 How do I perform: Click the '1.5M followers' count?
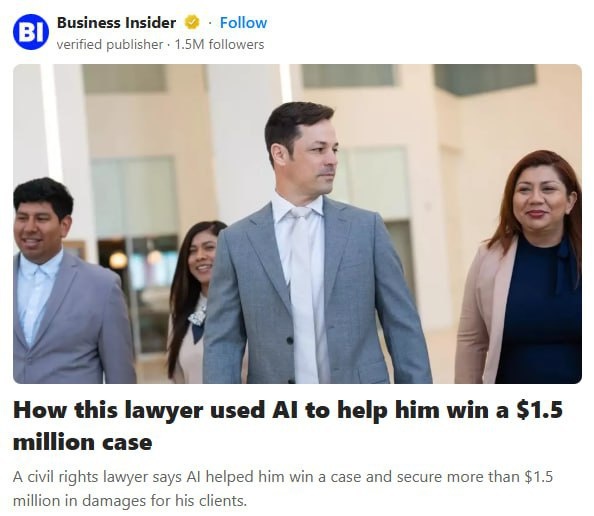click(219, 45)
